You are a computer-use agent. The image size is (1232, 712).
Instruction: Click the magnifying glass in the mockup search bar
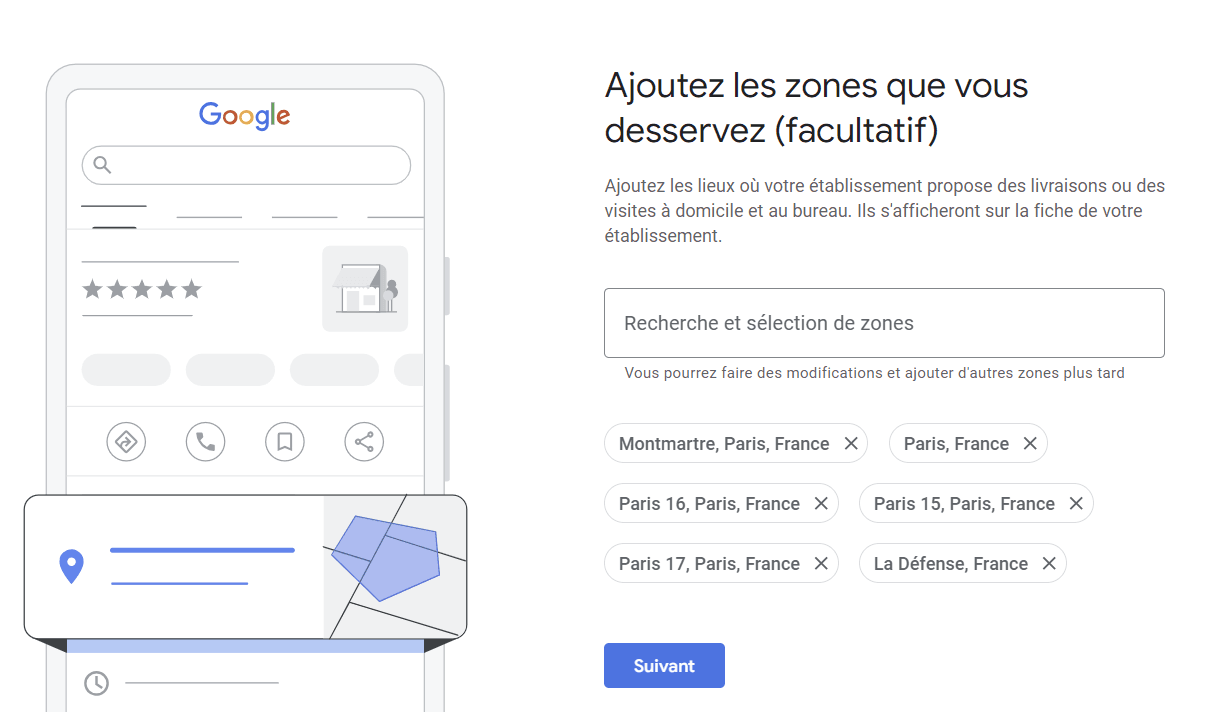coord(102,165)
